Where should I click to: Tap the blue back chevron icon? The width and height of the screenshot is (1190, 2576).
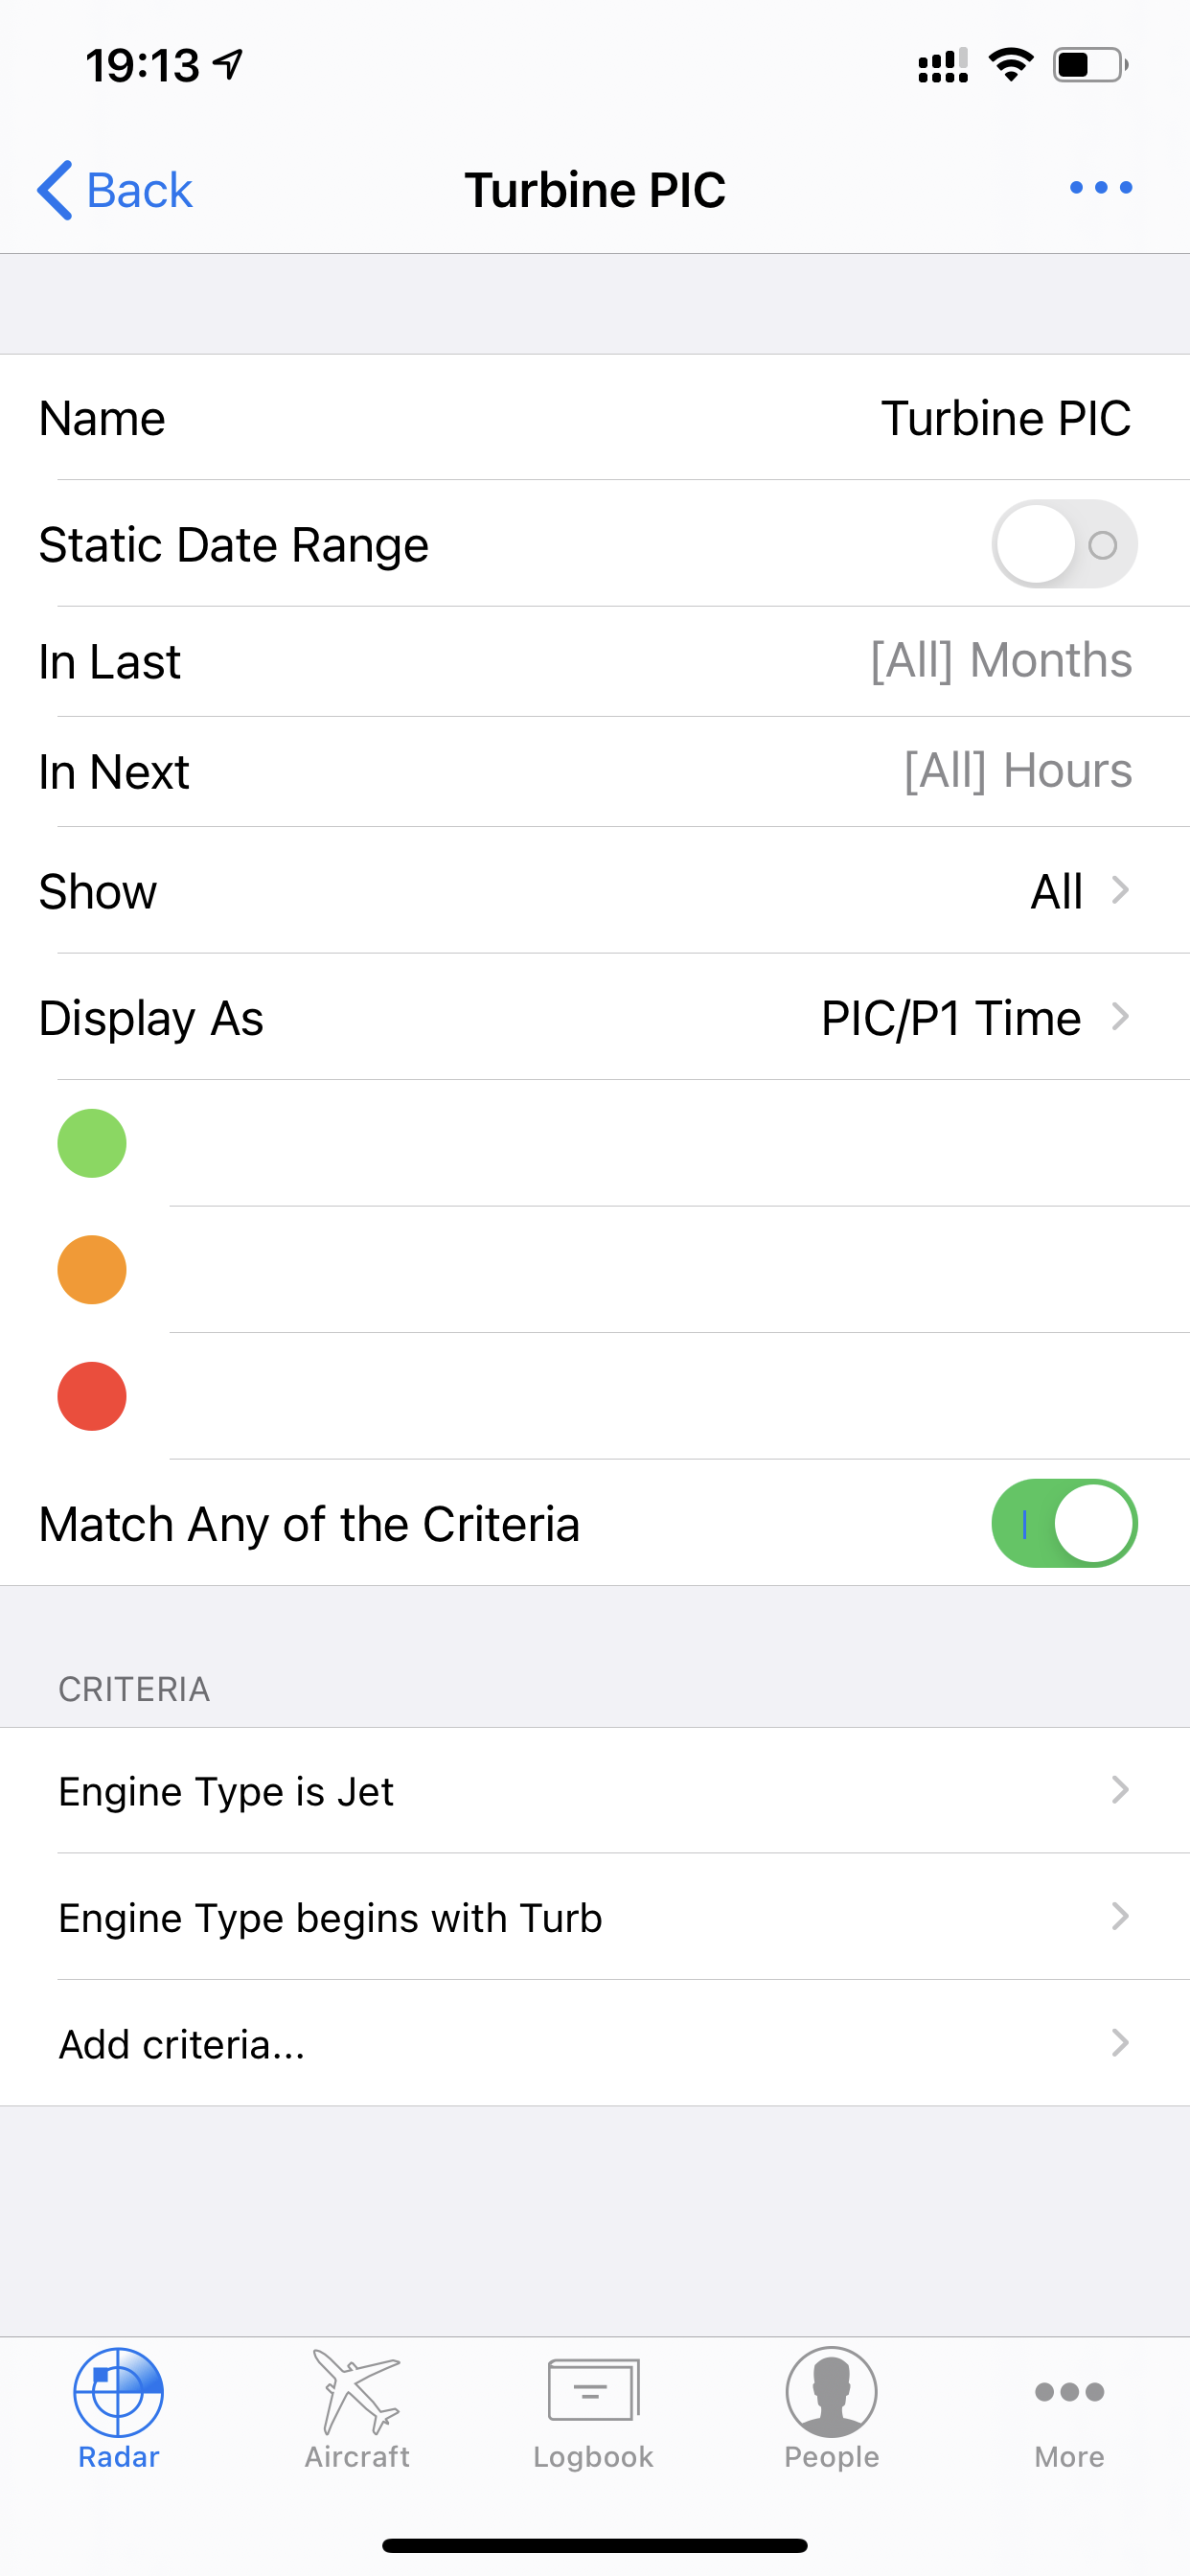(x=54, y=190)
